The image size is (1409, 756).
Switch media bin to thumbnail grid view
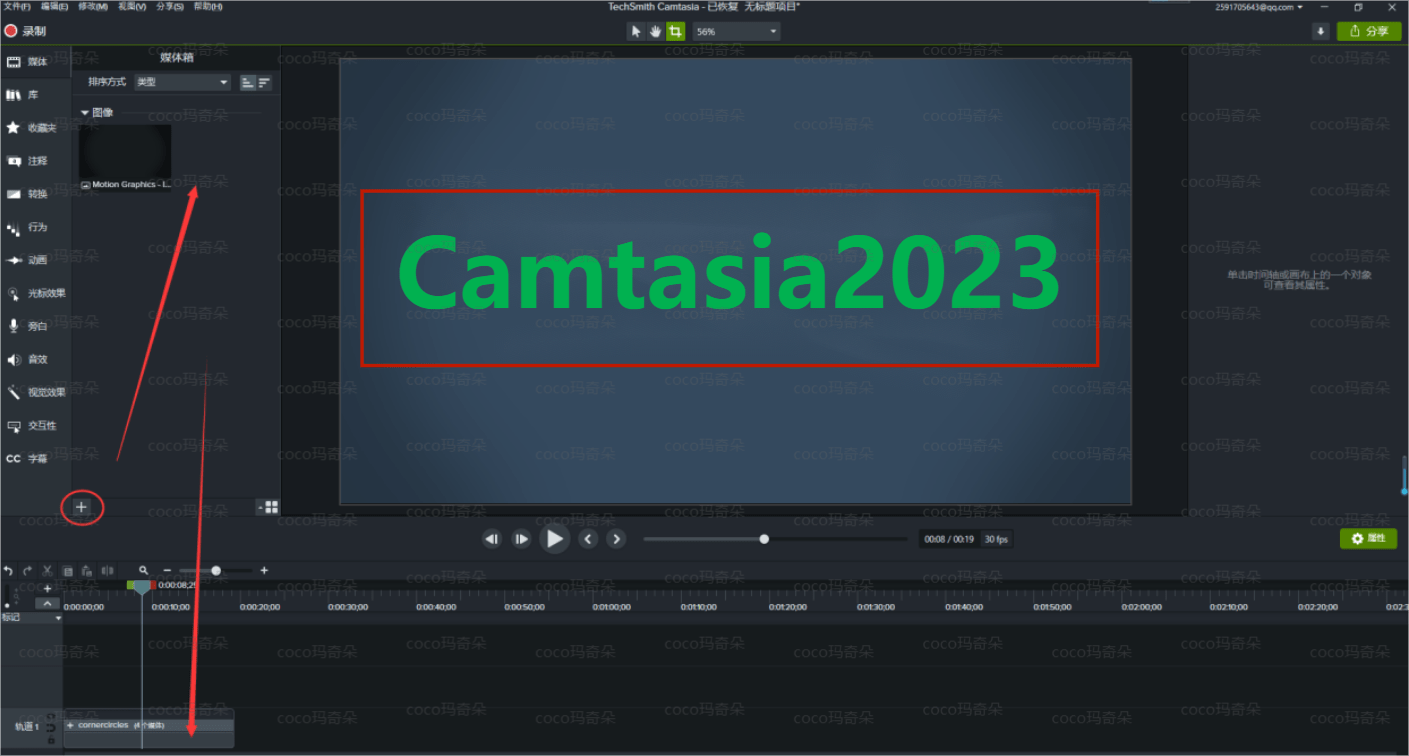(x=271, y=507)
